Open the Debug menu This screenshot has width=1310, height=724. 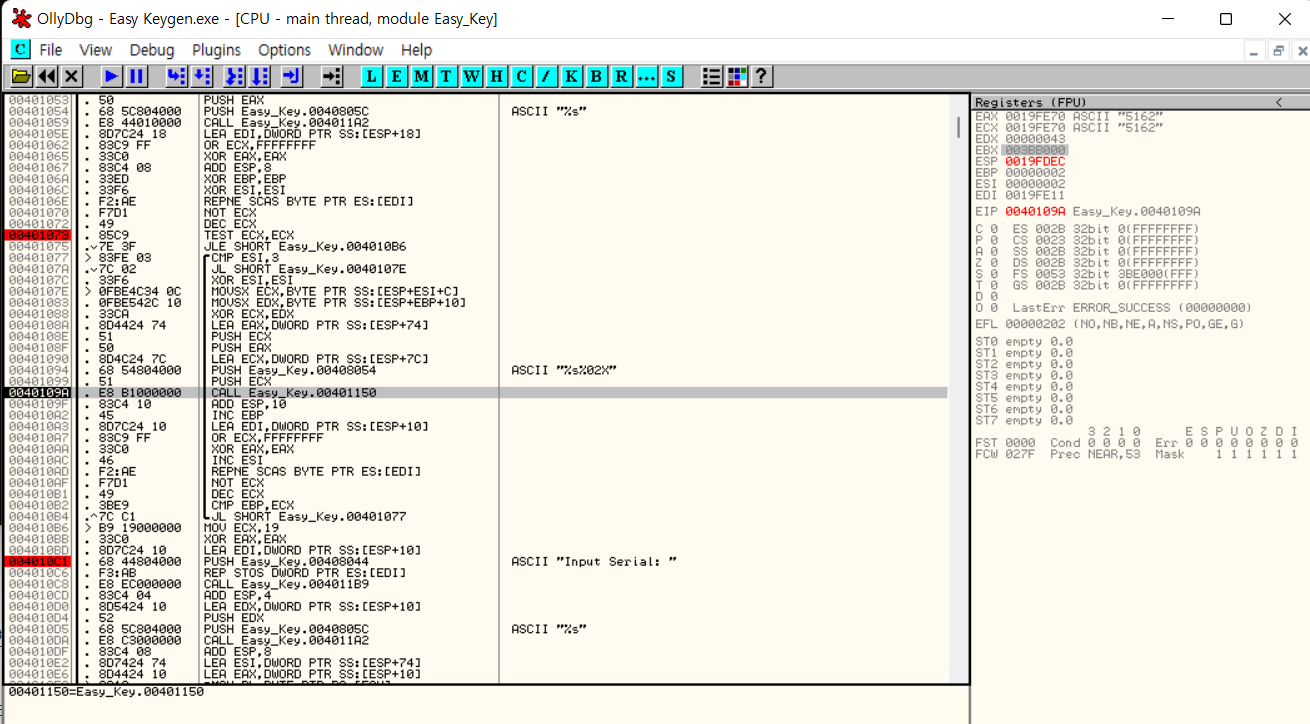click(x=152, y=50)
